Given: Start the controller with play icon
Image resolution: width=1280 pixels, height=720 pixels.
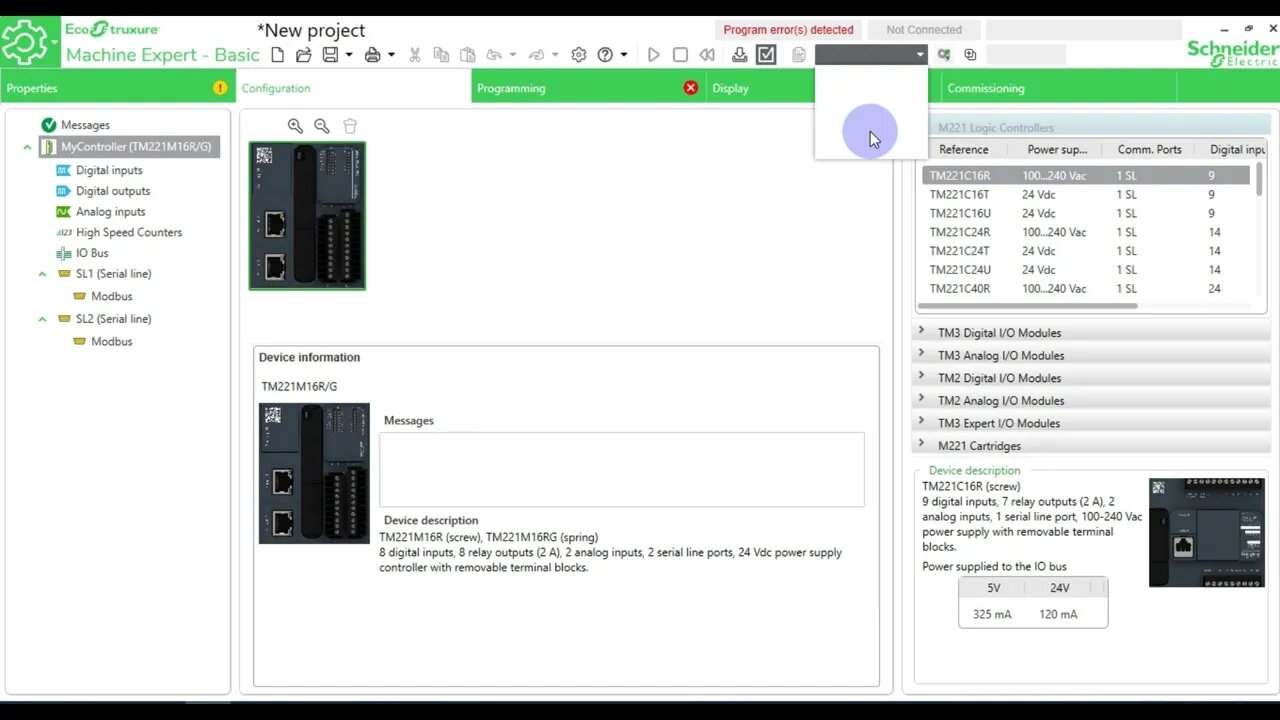Looking at the screenshot, I should [x=653, y=55].
